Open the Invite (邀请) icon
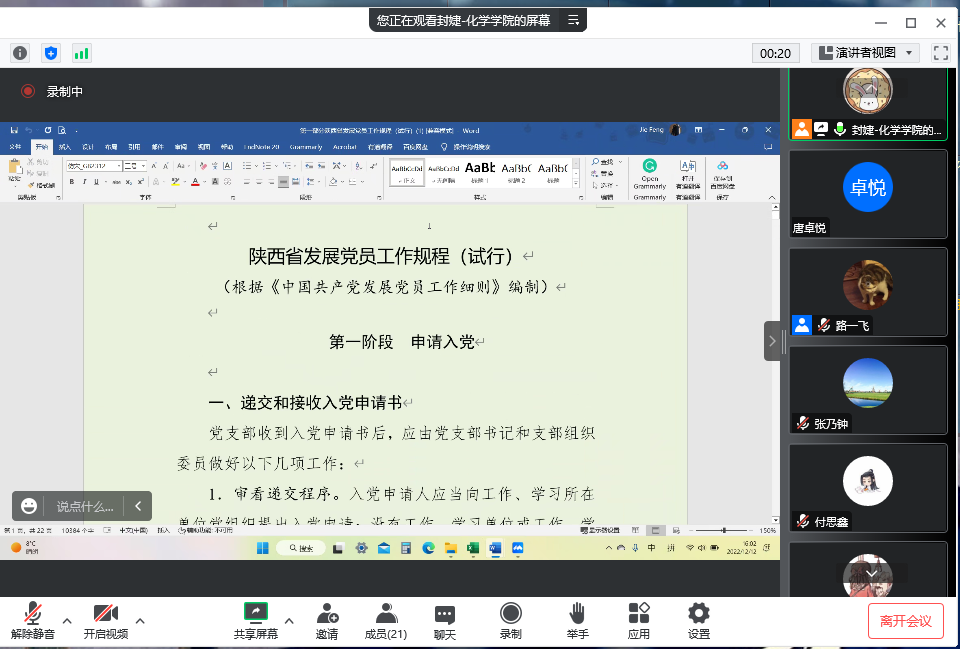 tap(326, 621)
